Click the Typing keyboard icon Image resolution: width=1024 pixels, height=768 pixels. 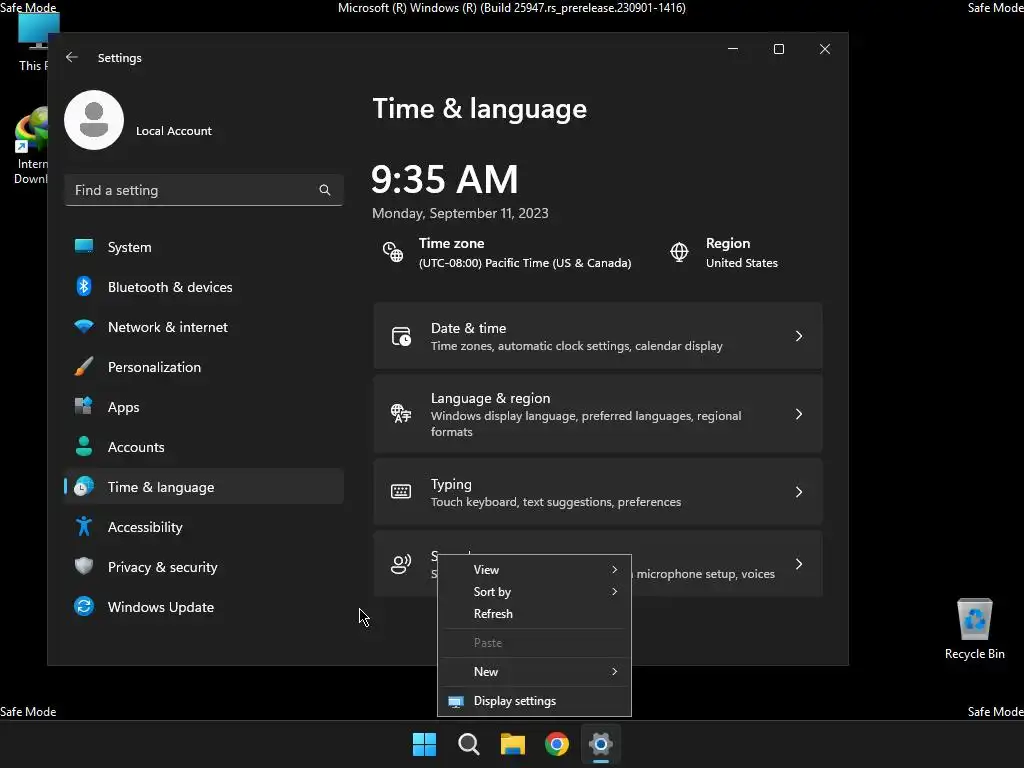pos(401,492)
